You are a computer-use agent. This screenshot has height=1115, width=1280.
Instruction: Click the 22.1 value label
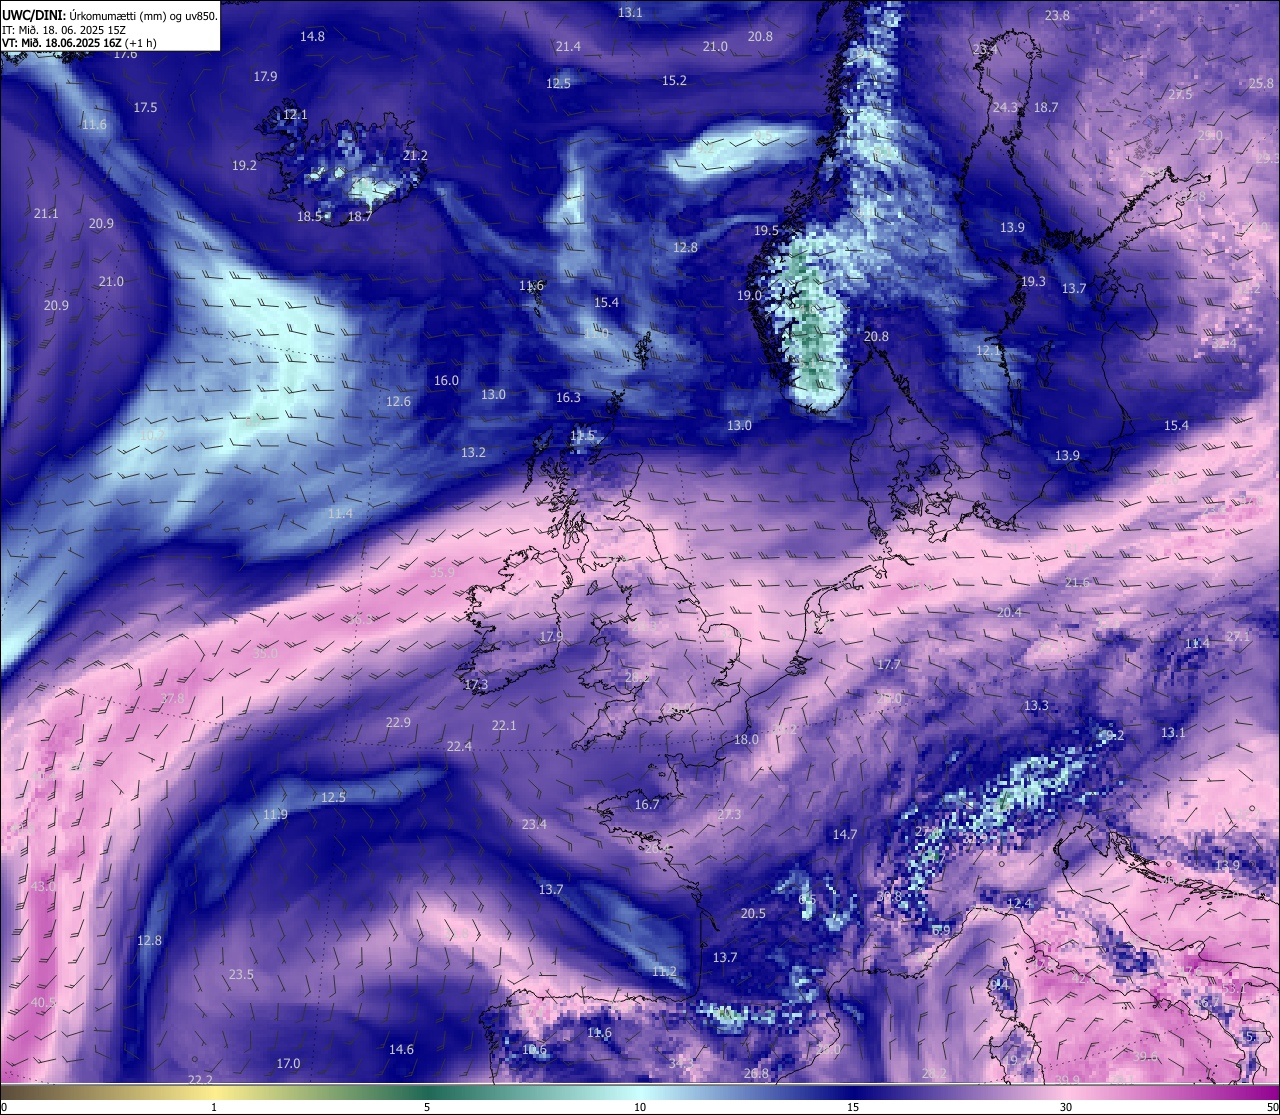click(504, 726)
